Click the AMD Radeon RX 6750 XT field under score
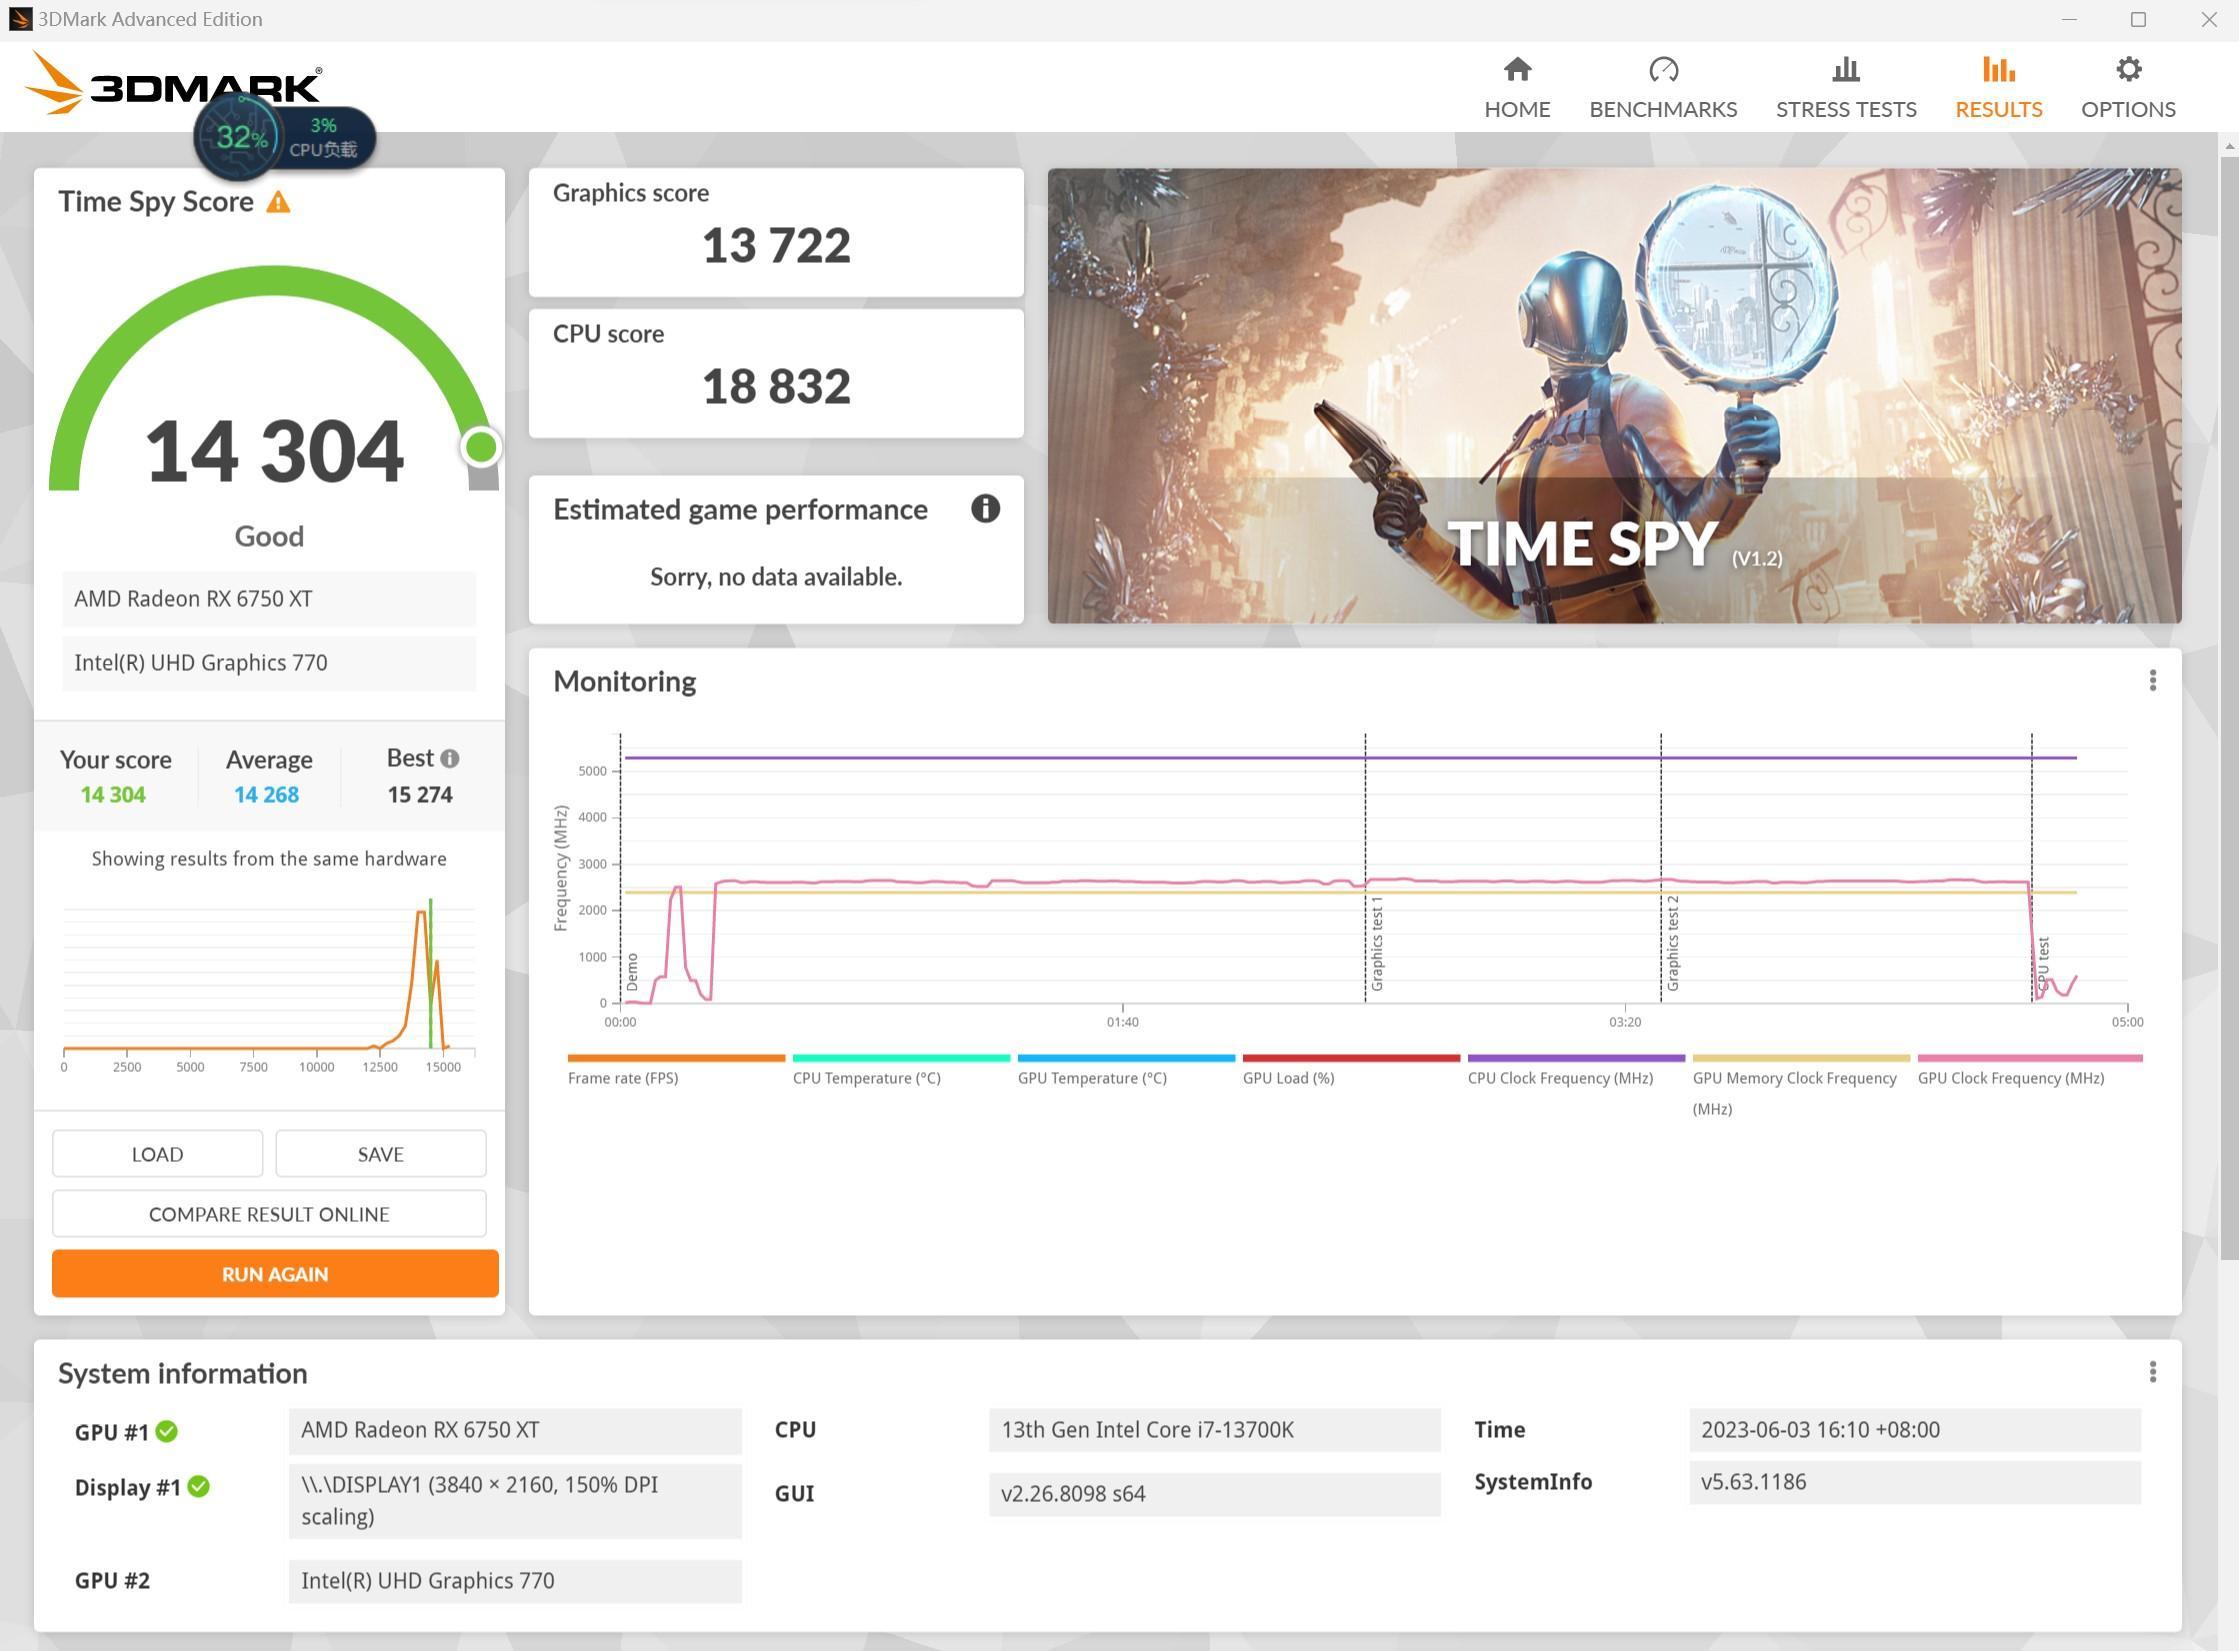This screenshot has width=2239, height=1651. [x=269, y=599]
